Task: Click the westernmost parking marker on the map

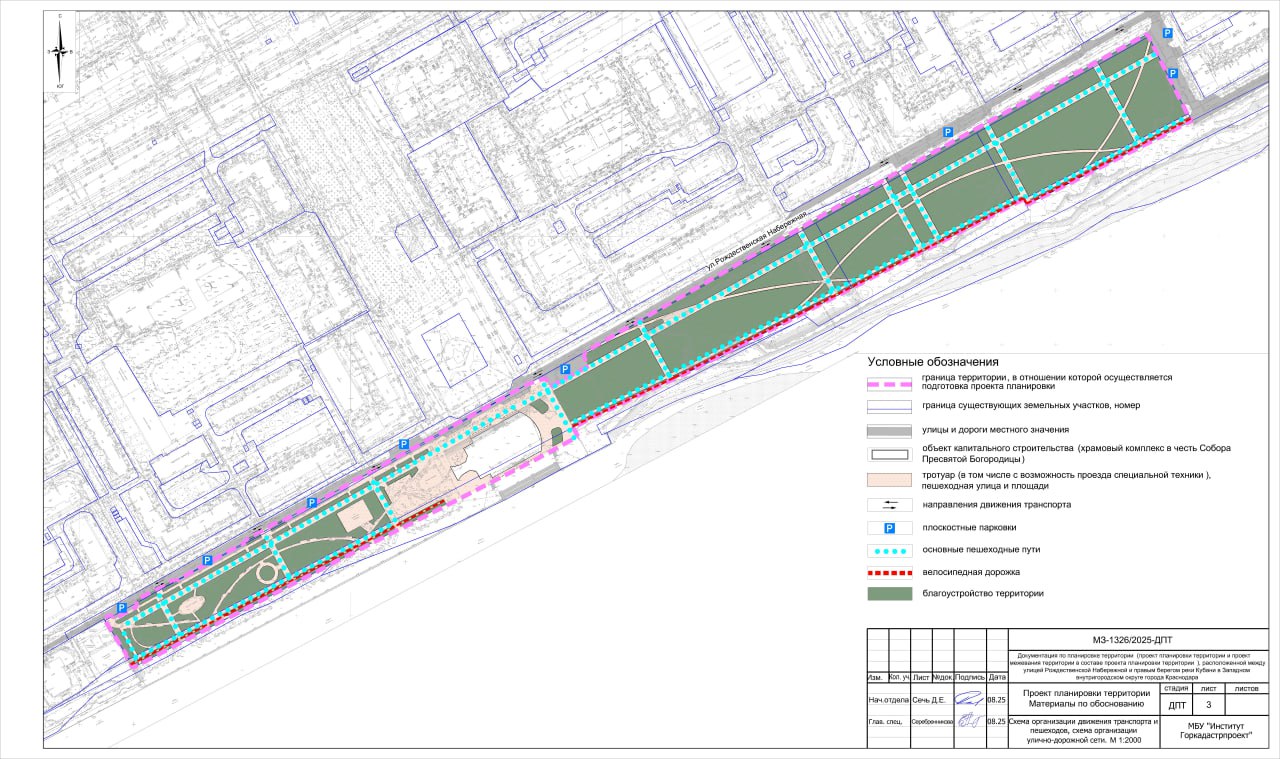Action: (122, 608)
